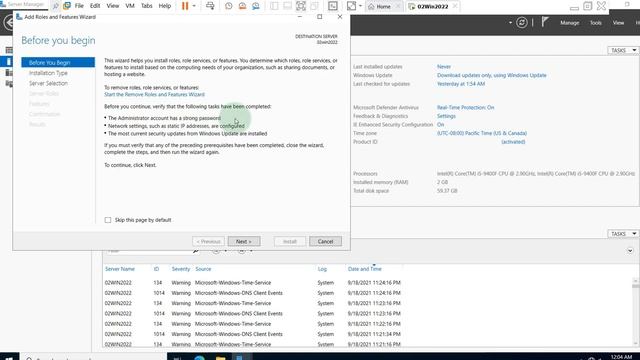Open the VMware Edit menu
The image size is (640, 360).
tap(95, 6)
